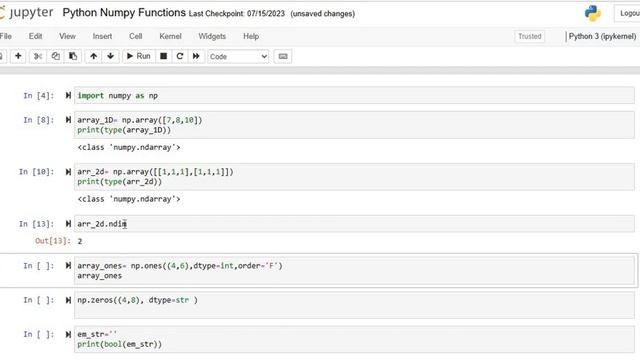The width and height of the screenshot is (640, 360).
Task: Open the Cell menu
Action: (136, 36)
